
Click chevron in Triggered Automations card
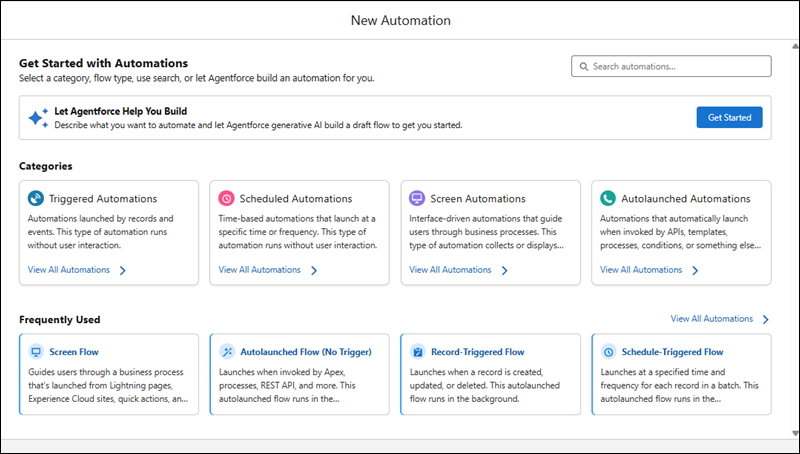(122, 270)
